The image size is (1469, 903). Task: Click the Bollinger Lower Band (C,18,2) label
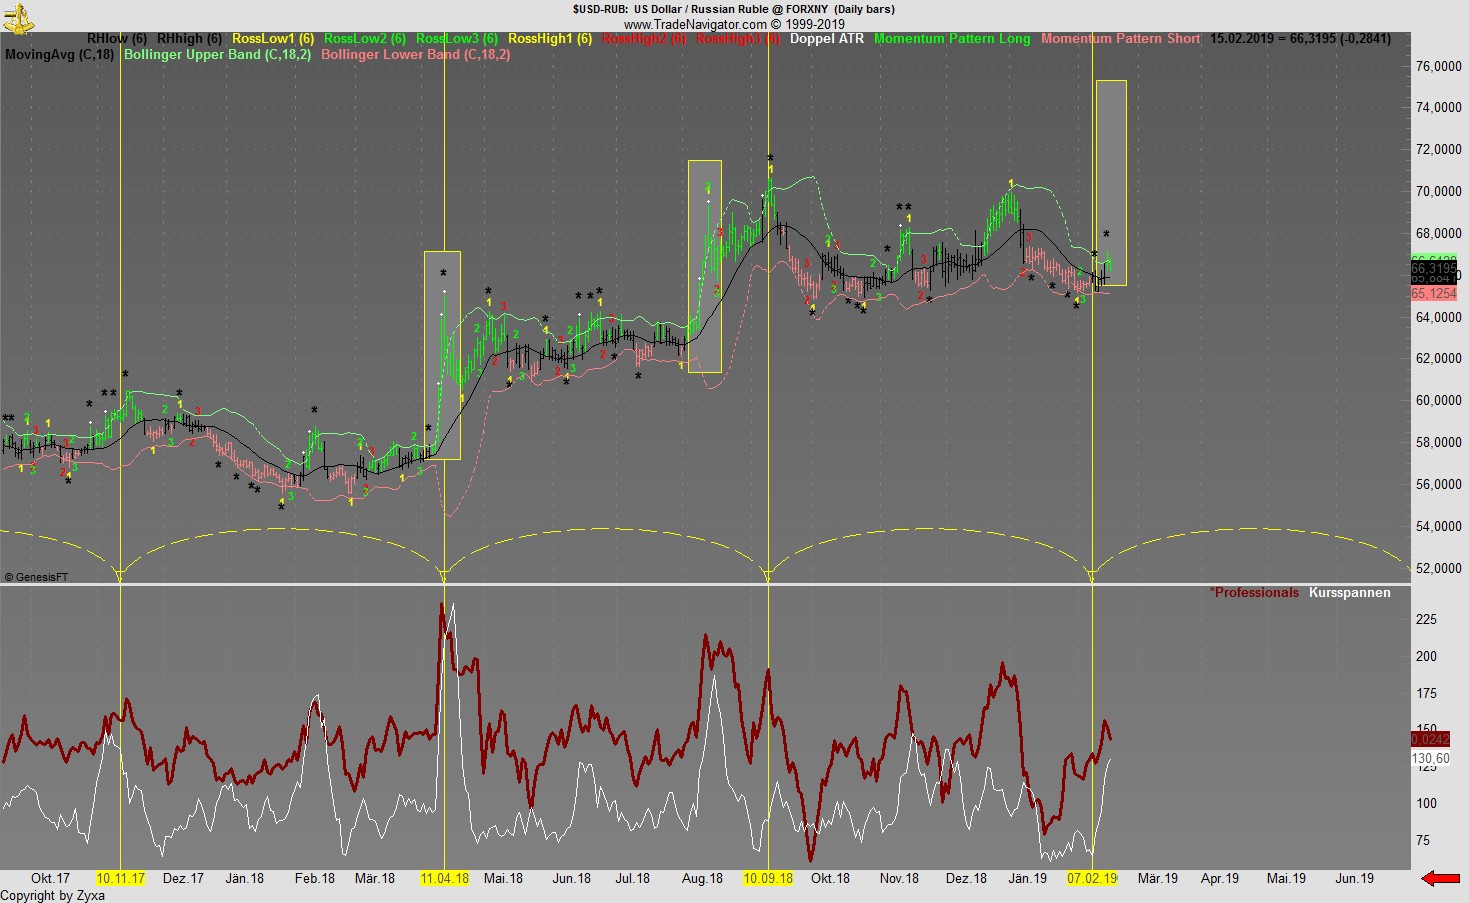pyautogui.click(x=415, y=55)
